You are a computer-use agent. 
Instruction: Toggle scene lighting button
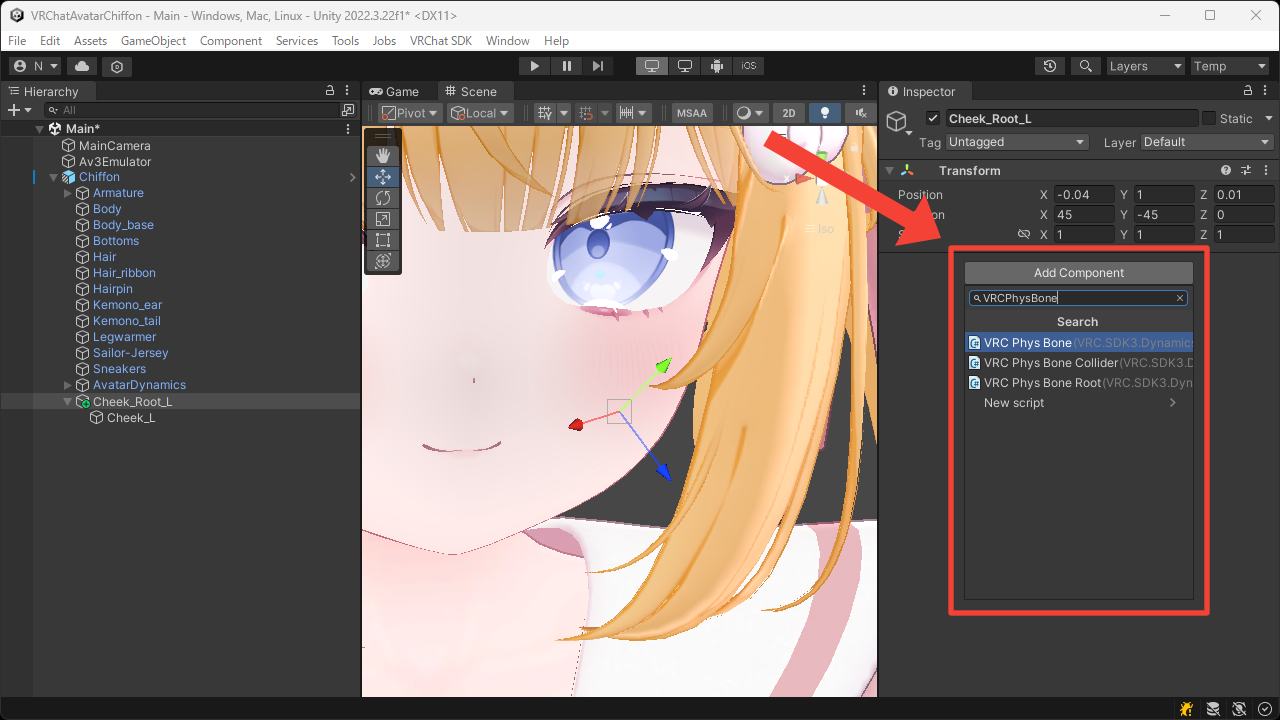point(824,112)
